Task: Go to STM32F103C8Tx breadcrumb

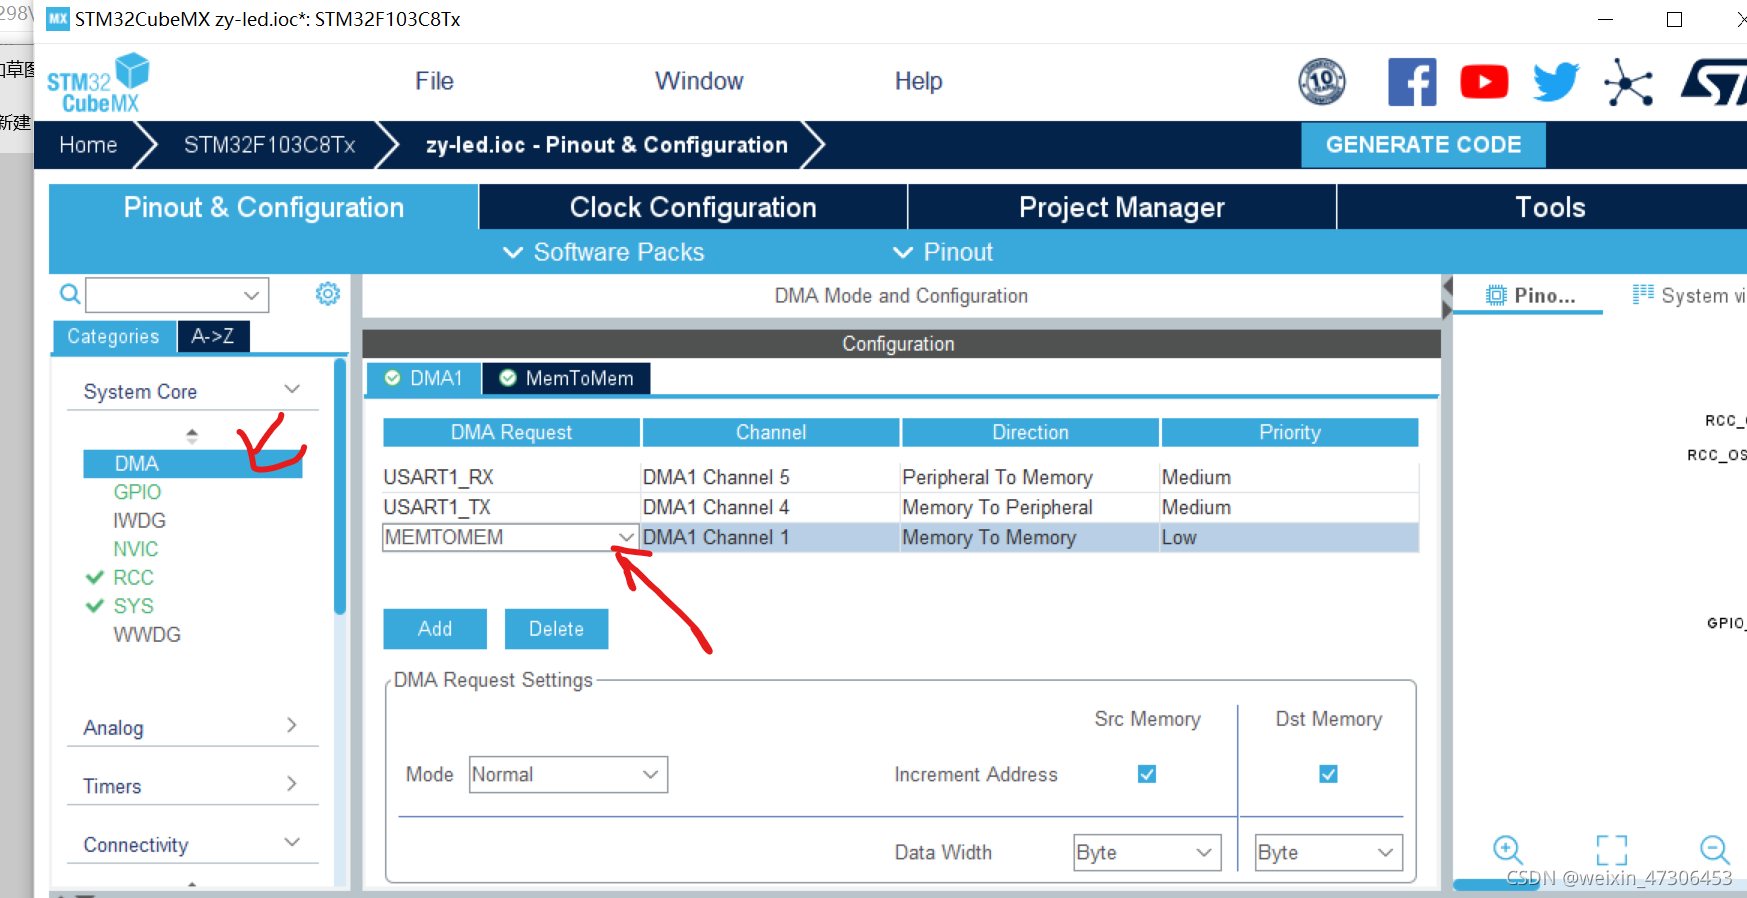Action: pos(270,145)
